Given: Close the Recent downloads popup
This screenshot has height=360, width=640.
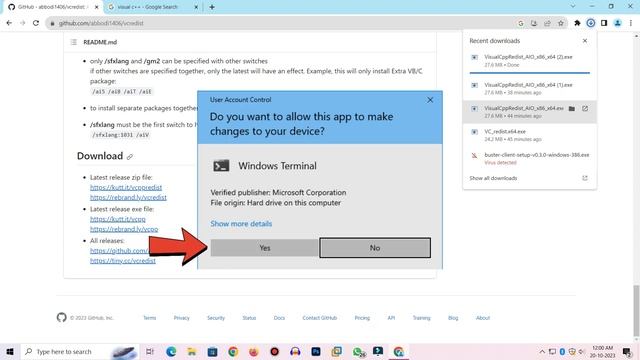Looking at the screenshot, I should click(585, 41).
